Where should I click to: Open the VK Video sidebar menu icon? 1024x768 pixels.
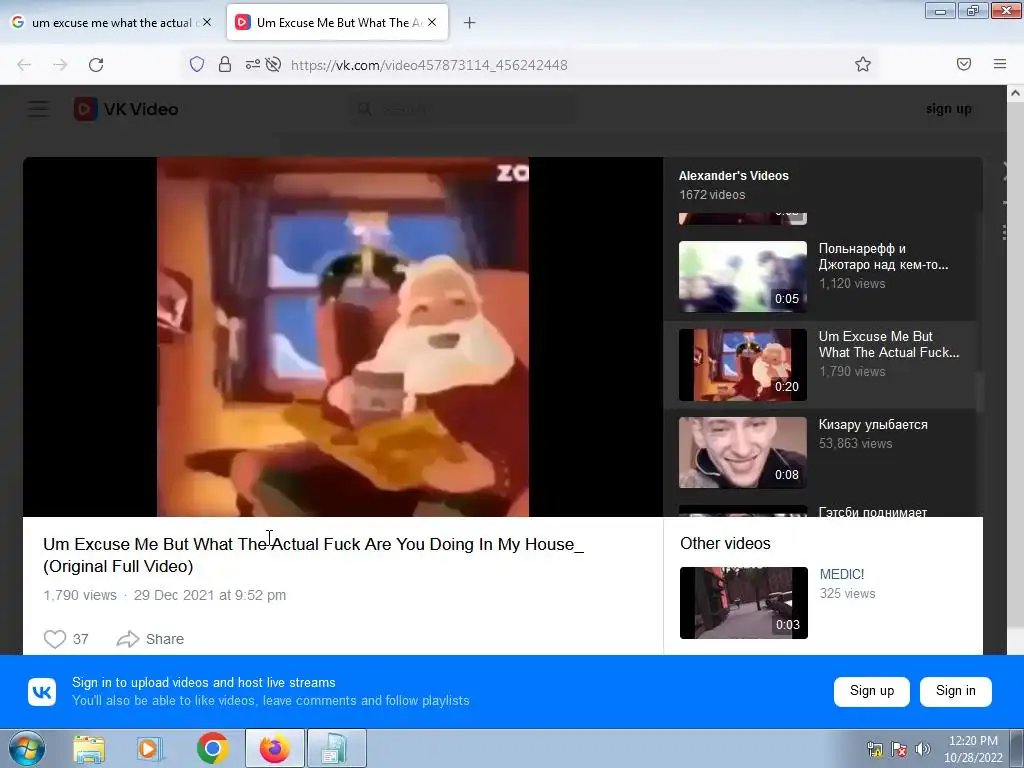click(x=38, y=109)
